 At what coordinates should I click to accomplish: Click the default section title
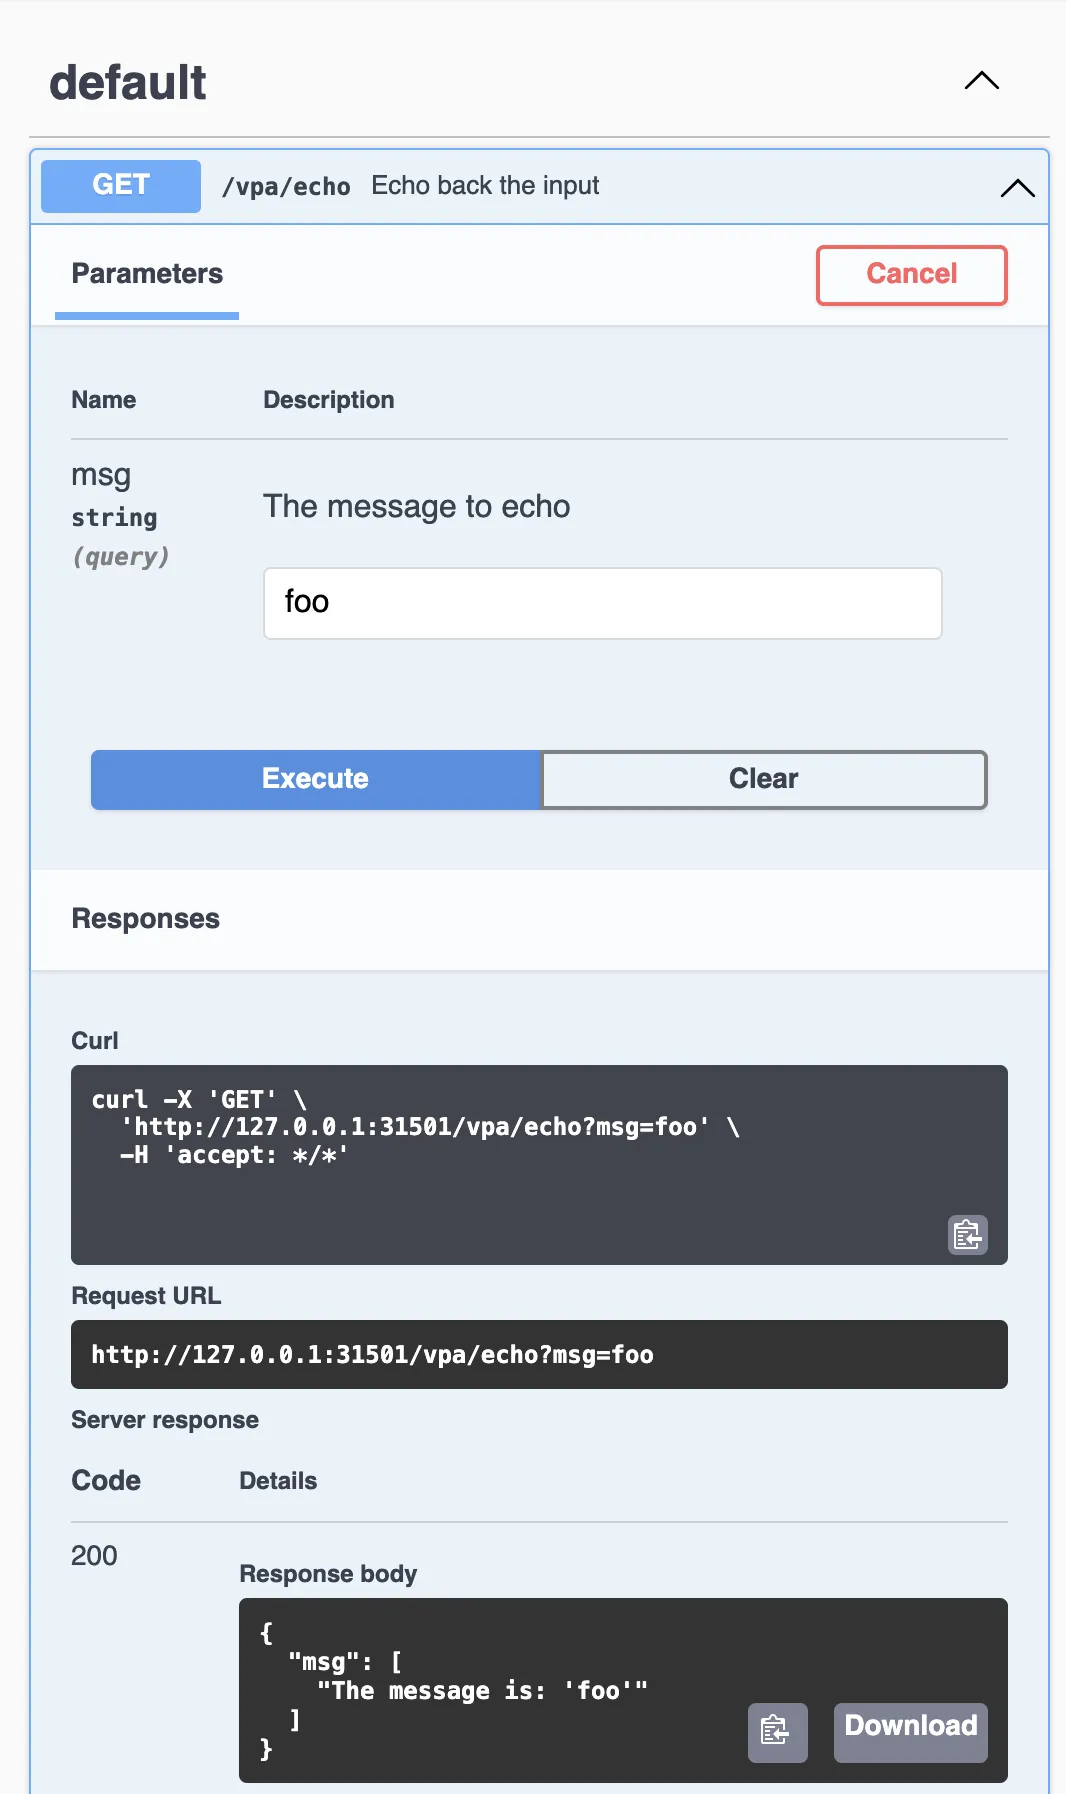pyautogui.click(x=128, y=82)
